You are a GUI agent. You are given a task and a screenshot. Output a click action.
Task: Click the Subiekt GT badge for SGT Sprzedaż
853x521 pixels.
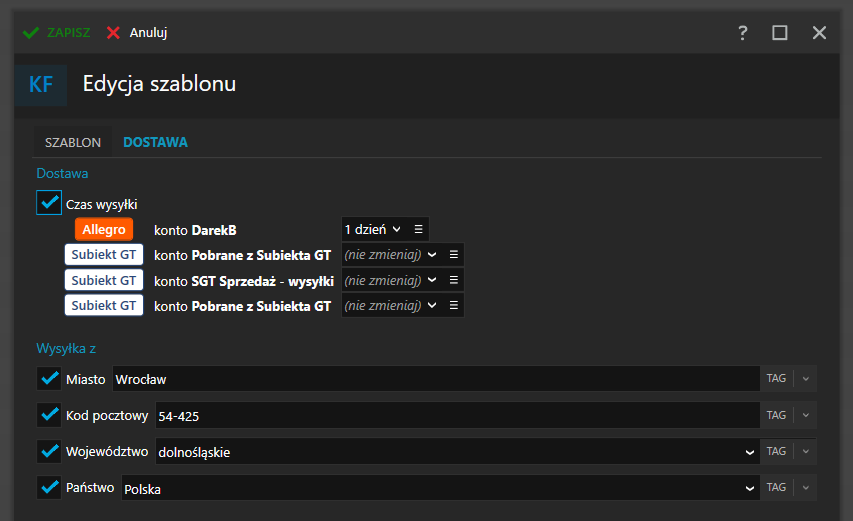pyautogui.click(x=104, y=280)
